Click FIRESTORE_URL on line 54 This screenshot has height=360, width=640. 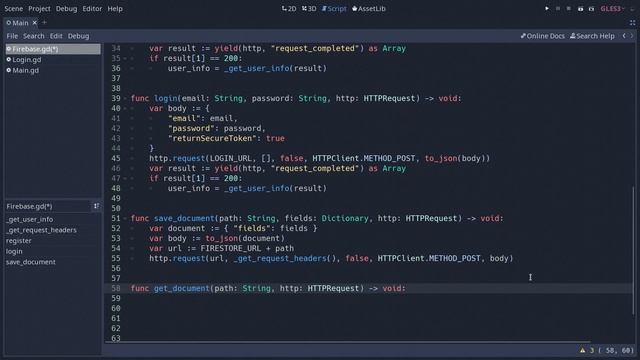231,249
